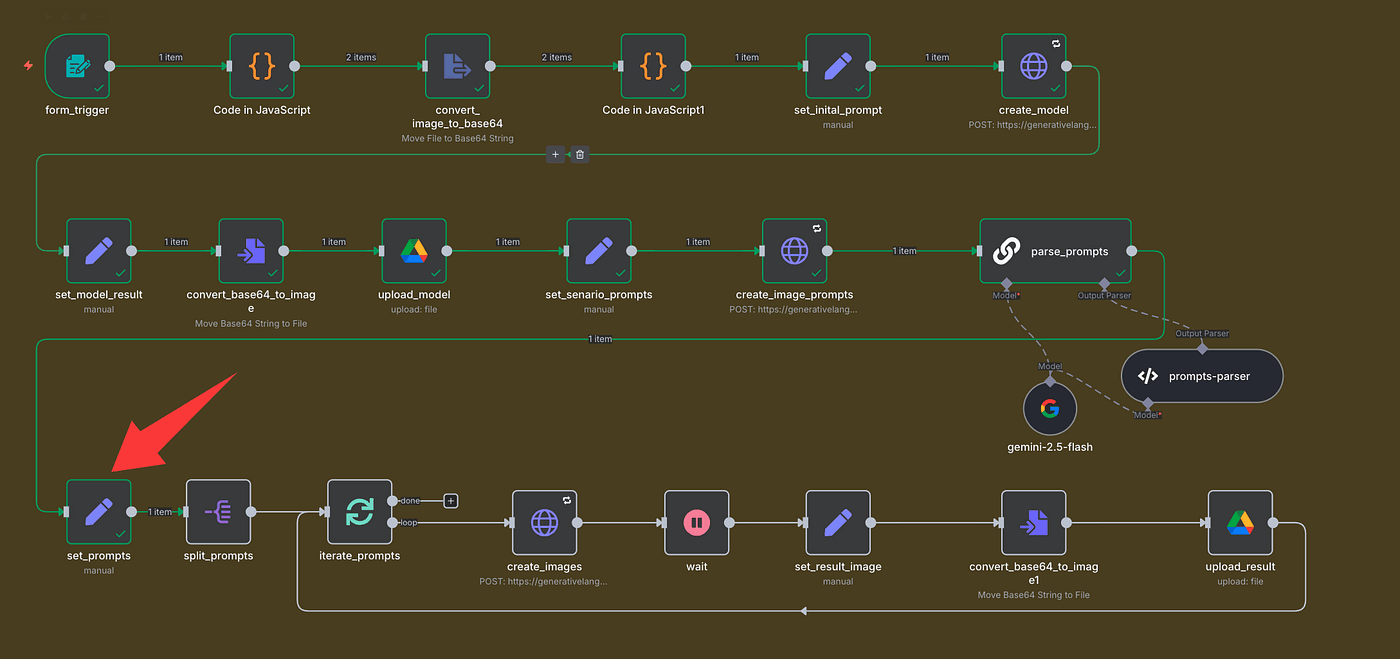
Task: Click the set_prompts node near the arrow
Action: tap(98, 512)
